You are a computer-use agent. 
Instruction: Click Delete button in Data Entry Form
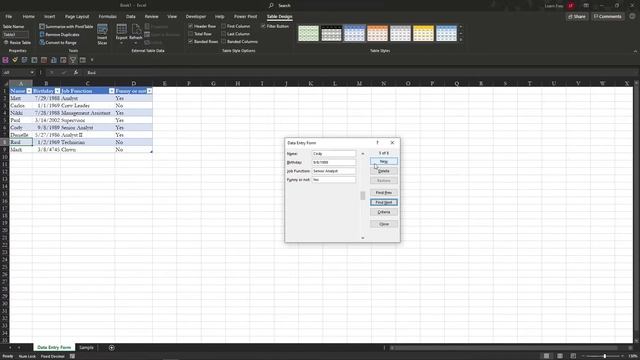tap(384, 171)
